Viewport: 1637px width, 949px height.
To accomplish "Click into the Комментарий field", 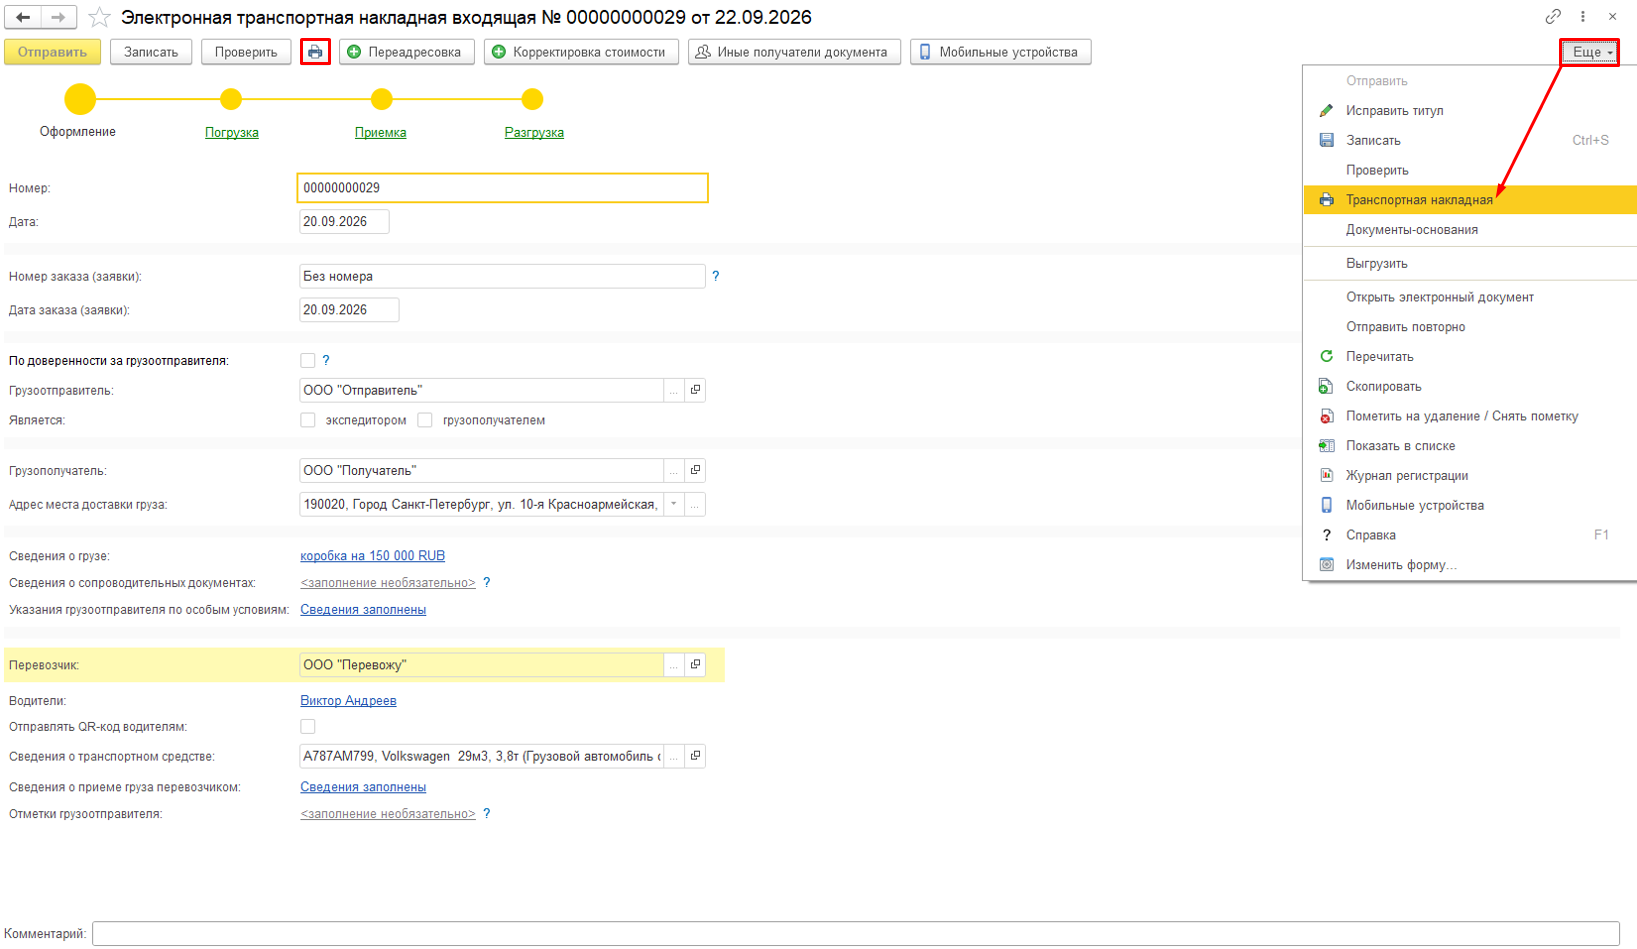I will click(856, 934).
